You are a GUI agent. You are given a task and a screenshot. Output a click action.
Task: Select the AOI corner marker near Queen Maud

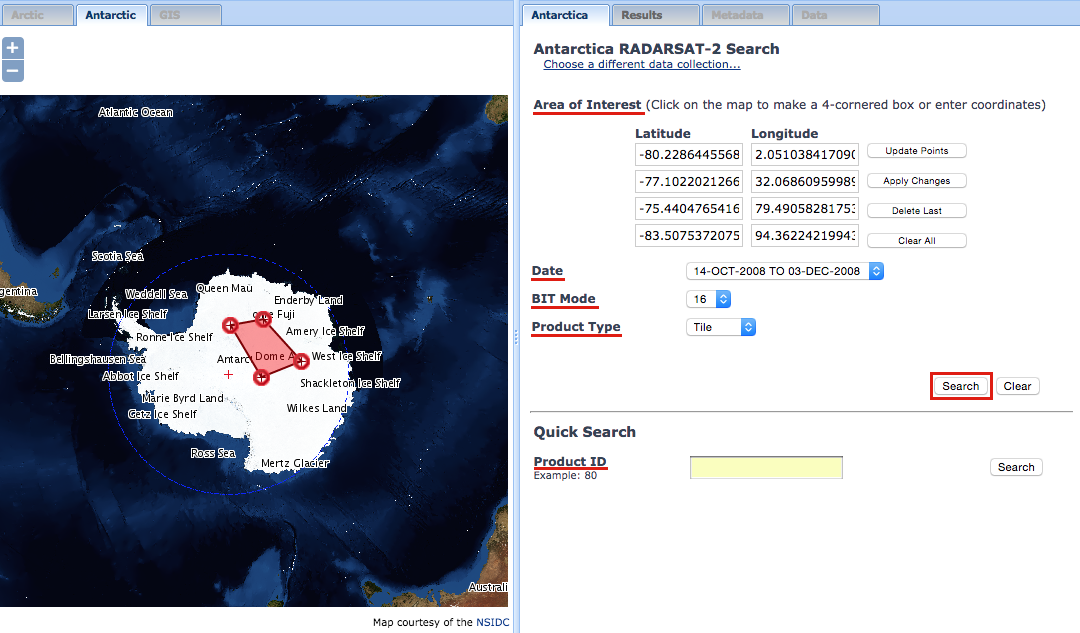tap(230, 325)
